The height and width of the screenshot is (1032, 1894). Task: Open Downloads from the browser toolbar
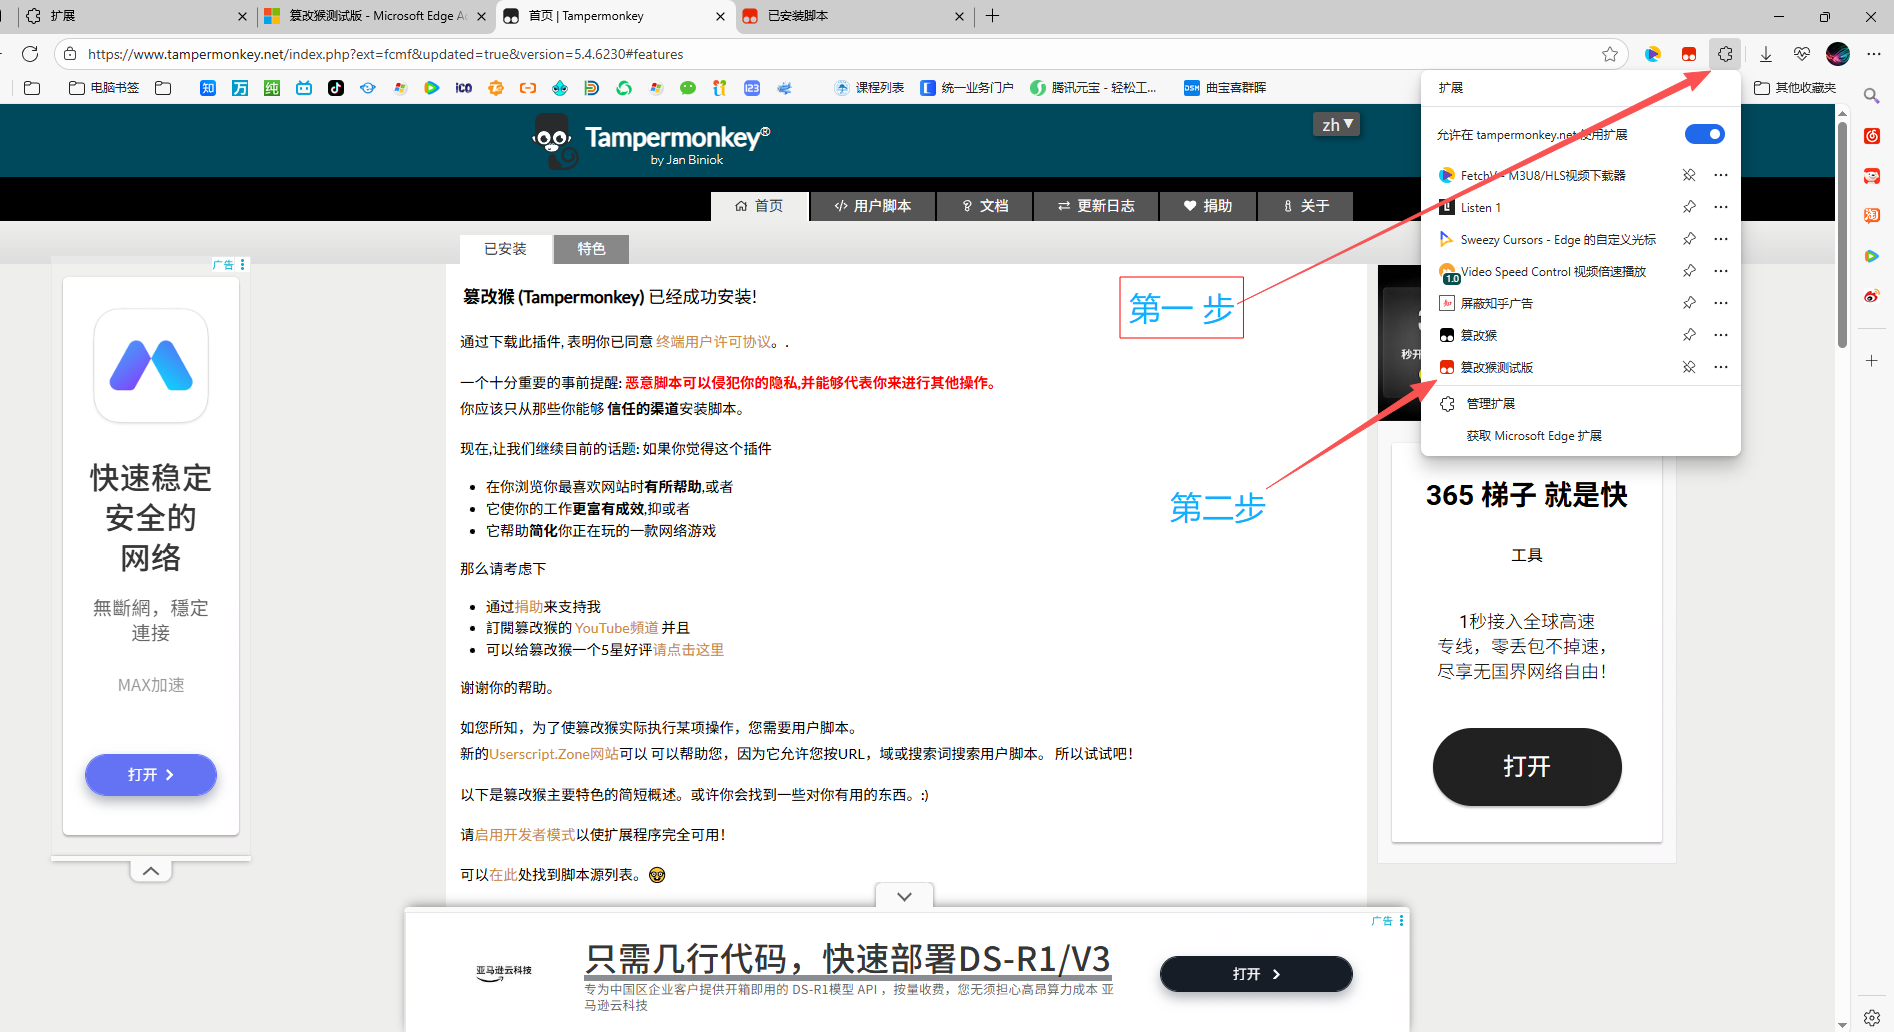pyautogui.click(x=1766, y=54)
